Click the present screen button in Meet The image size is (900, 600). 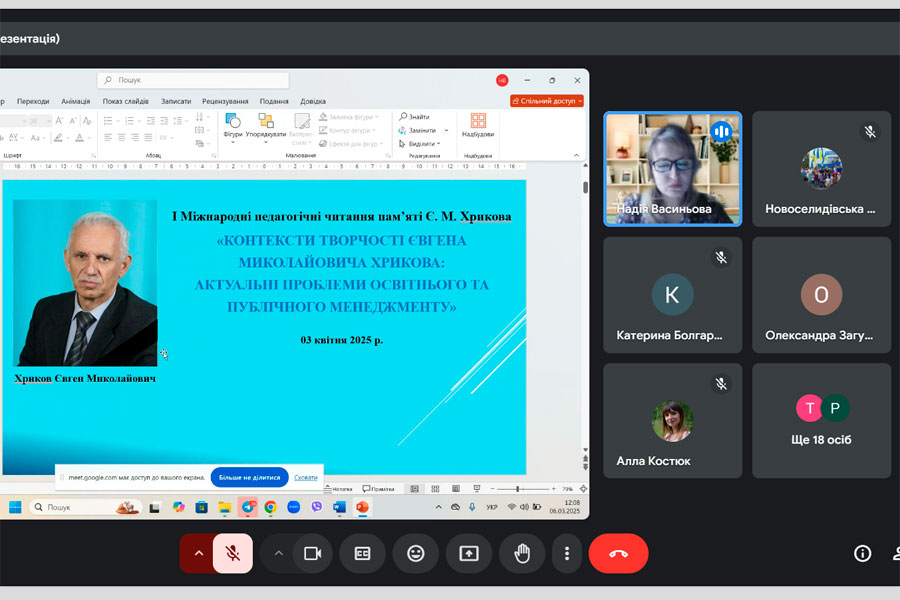coord(469,553)
